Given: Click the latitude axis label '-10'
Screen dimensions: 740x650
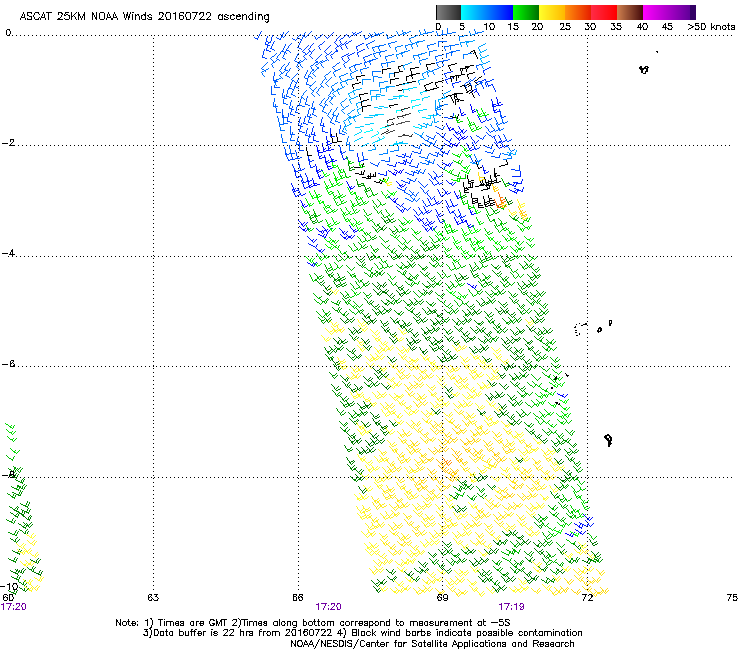Looking at the screenshot, I should click(10, 586).
